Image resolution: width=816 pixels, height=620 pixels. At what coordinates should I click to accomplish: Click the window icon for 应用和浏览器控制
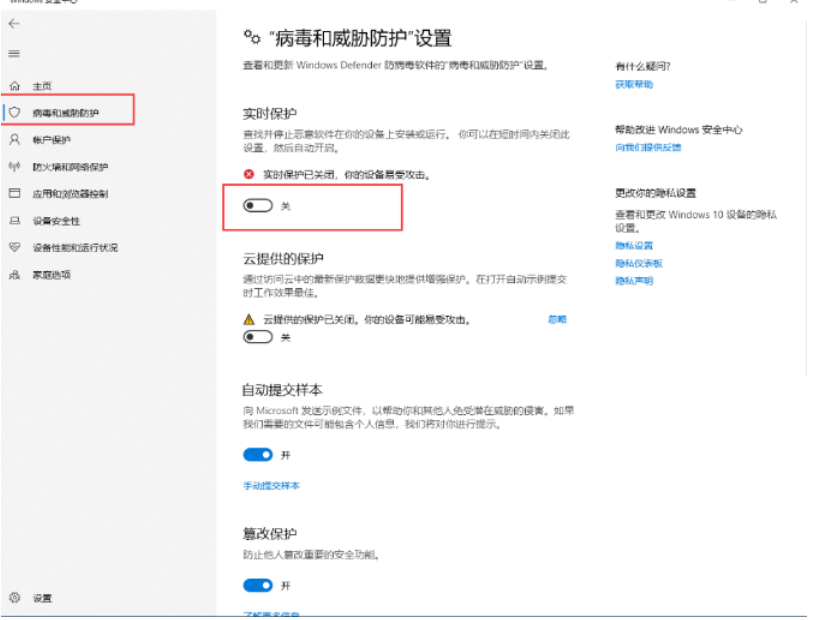point(15,194)
